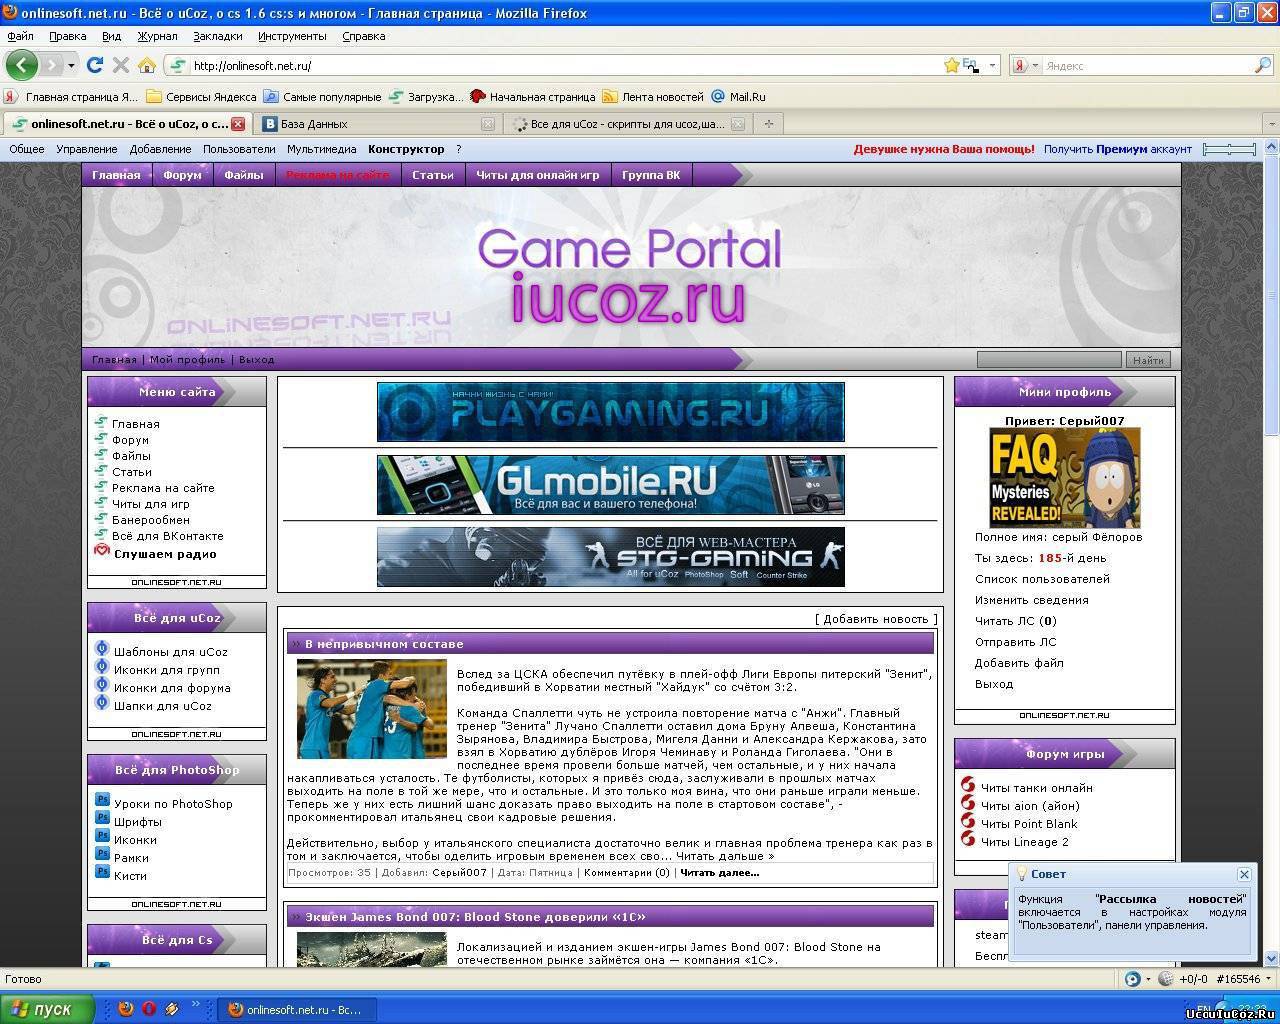The height and width of the screenshot is (1024, 1280).
Task: Close the onlinesoft.net.ru tab
Action: pyautogui.click(x=238, y=124)
